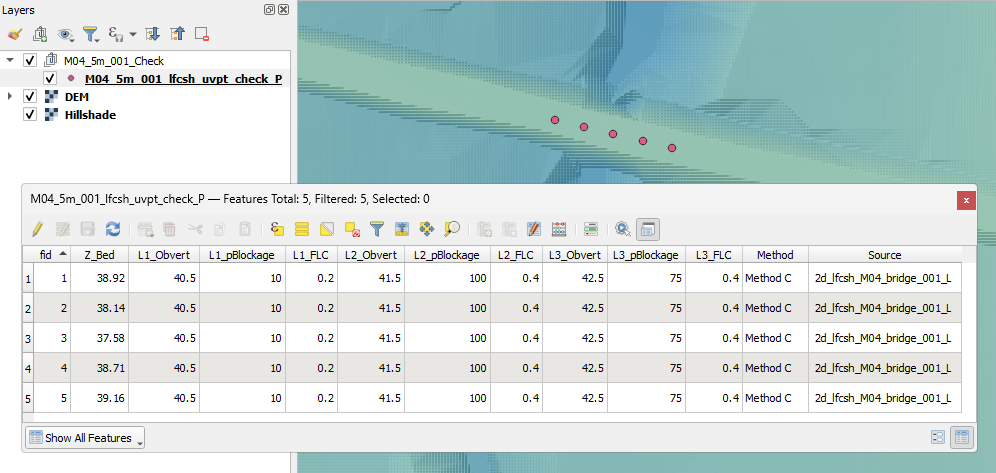Image resolution: width=996 pixels, height=473 pixels.
Task: Toggle editing mode pencil in attribute table
Action: [x=37, y=229]
